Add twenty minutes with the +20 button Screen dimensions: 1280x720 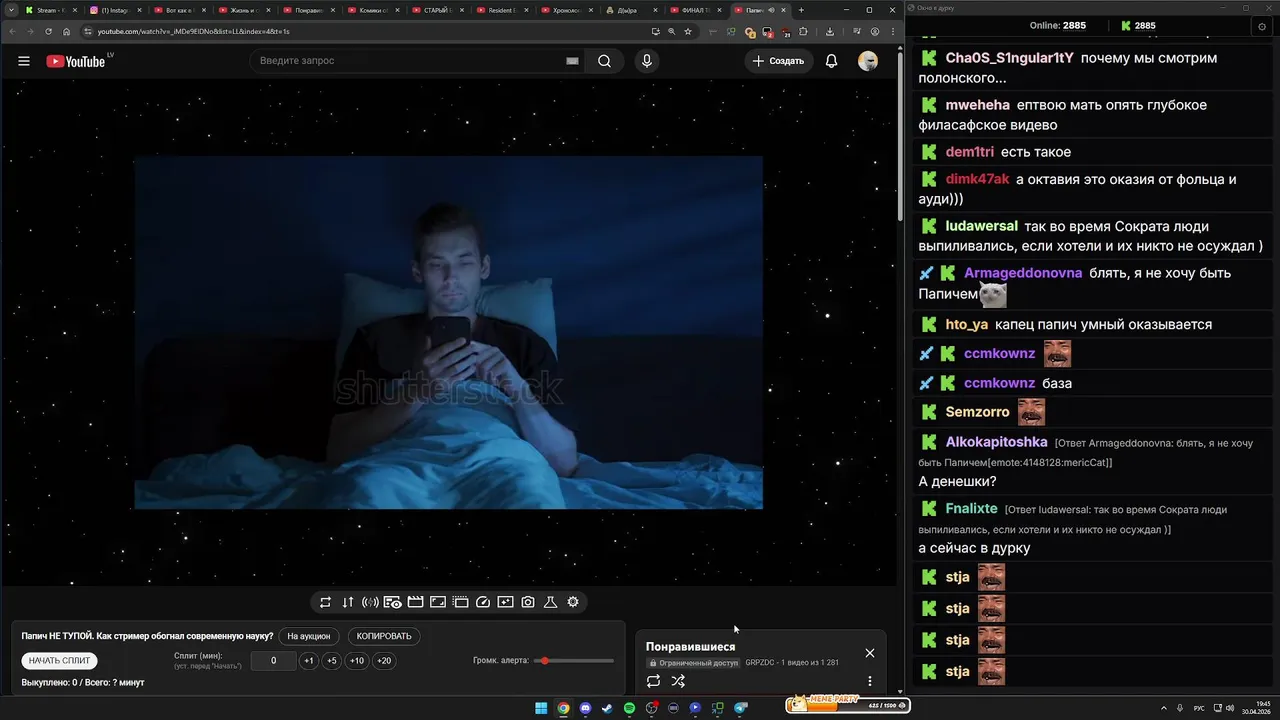(x=384, y=661)
